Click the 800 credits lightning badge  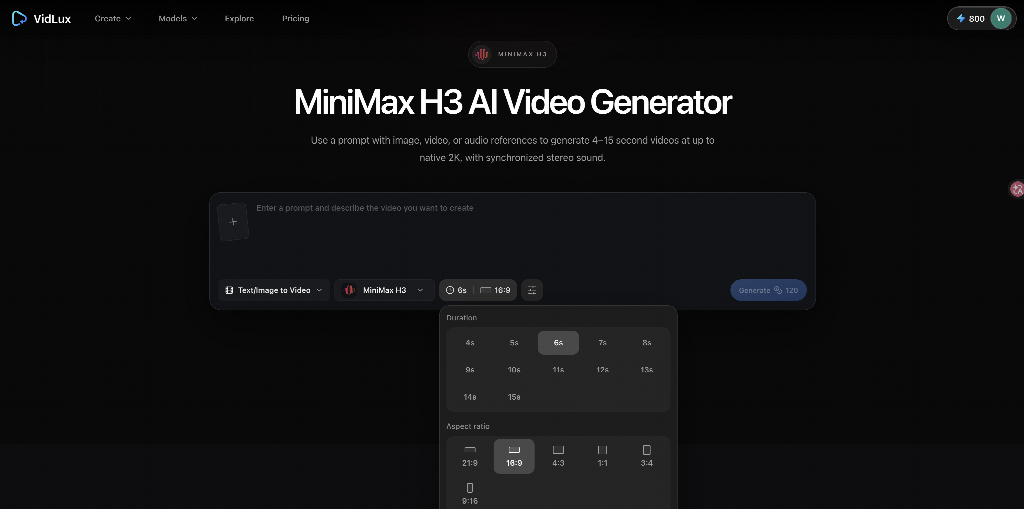coord(970,18)
